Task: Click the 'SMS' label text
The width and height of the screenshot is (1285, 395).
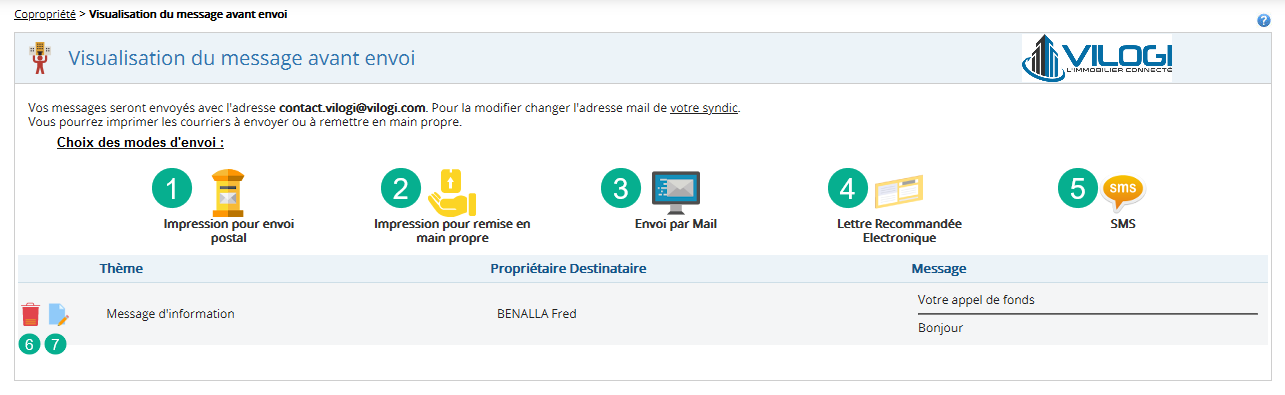Action: [1123, 224]
